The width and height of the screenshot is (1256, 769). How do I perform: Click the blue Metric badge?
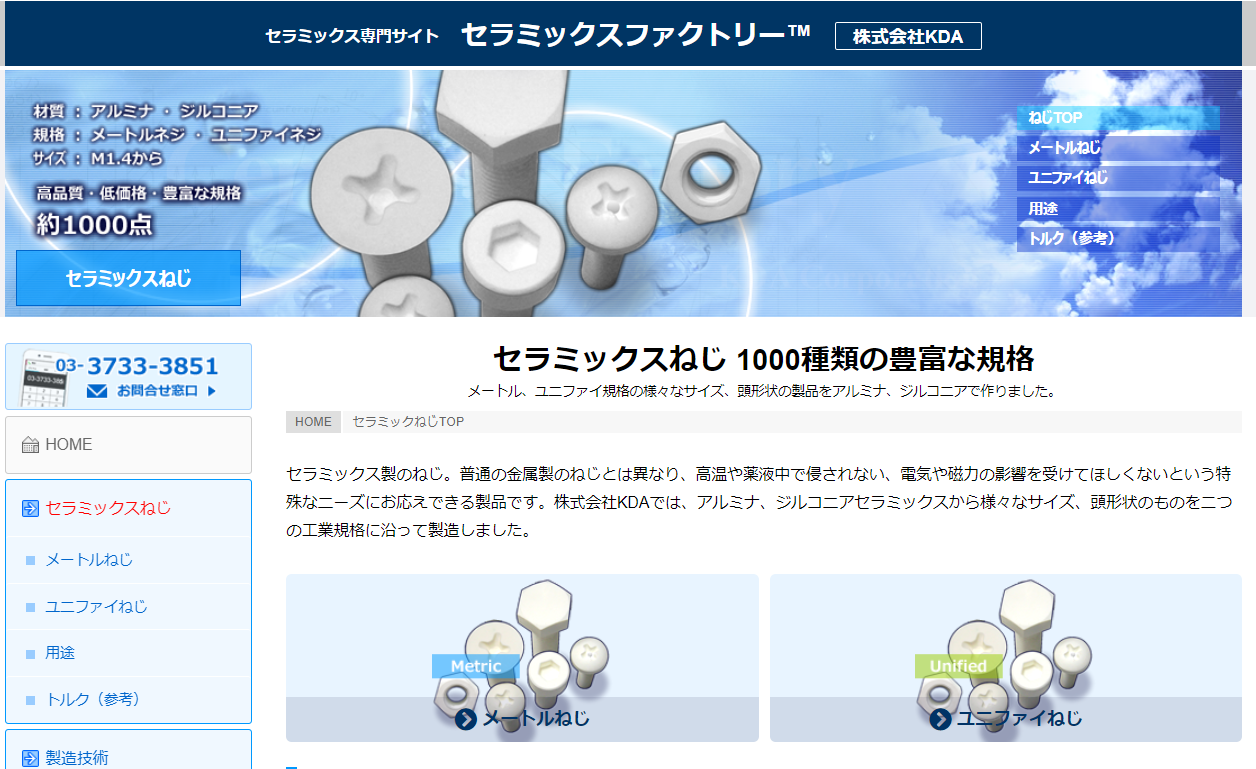click(475, 666)
